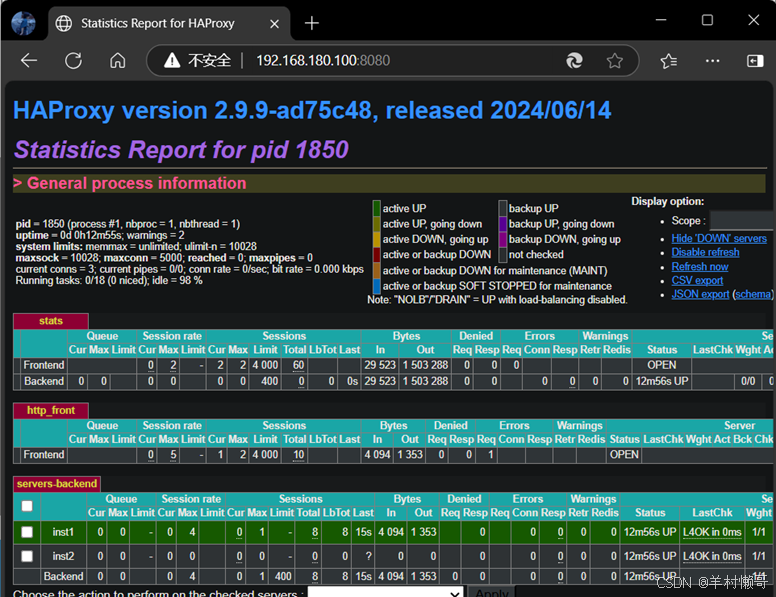Click stats Frontend bytes out 1 503 288

click(x=425, y=365)
